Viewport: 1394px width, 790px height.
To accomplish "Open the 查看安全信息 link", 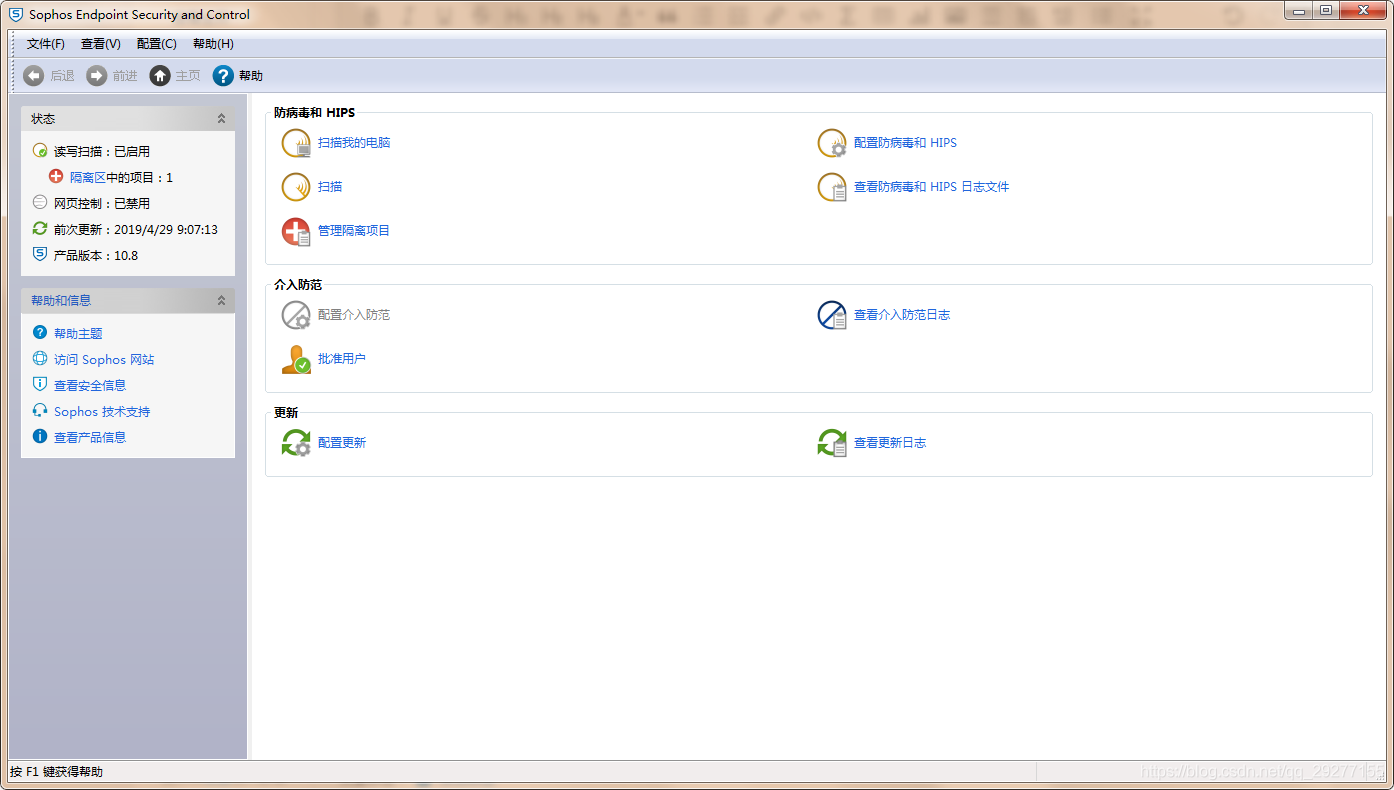I will tap(90, 386).
